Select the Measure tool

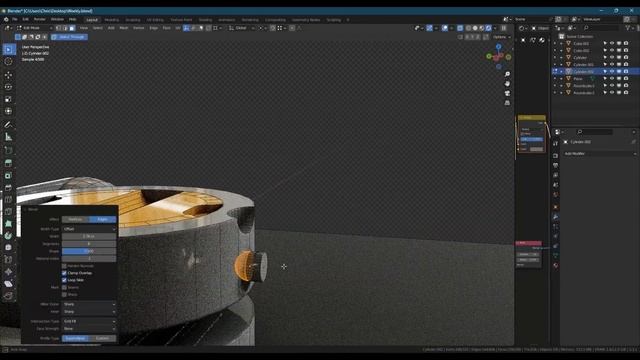click(x=8, y=137)
